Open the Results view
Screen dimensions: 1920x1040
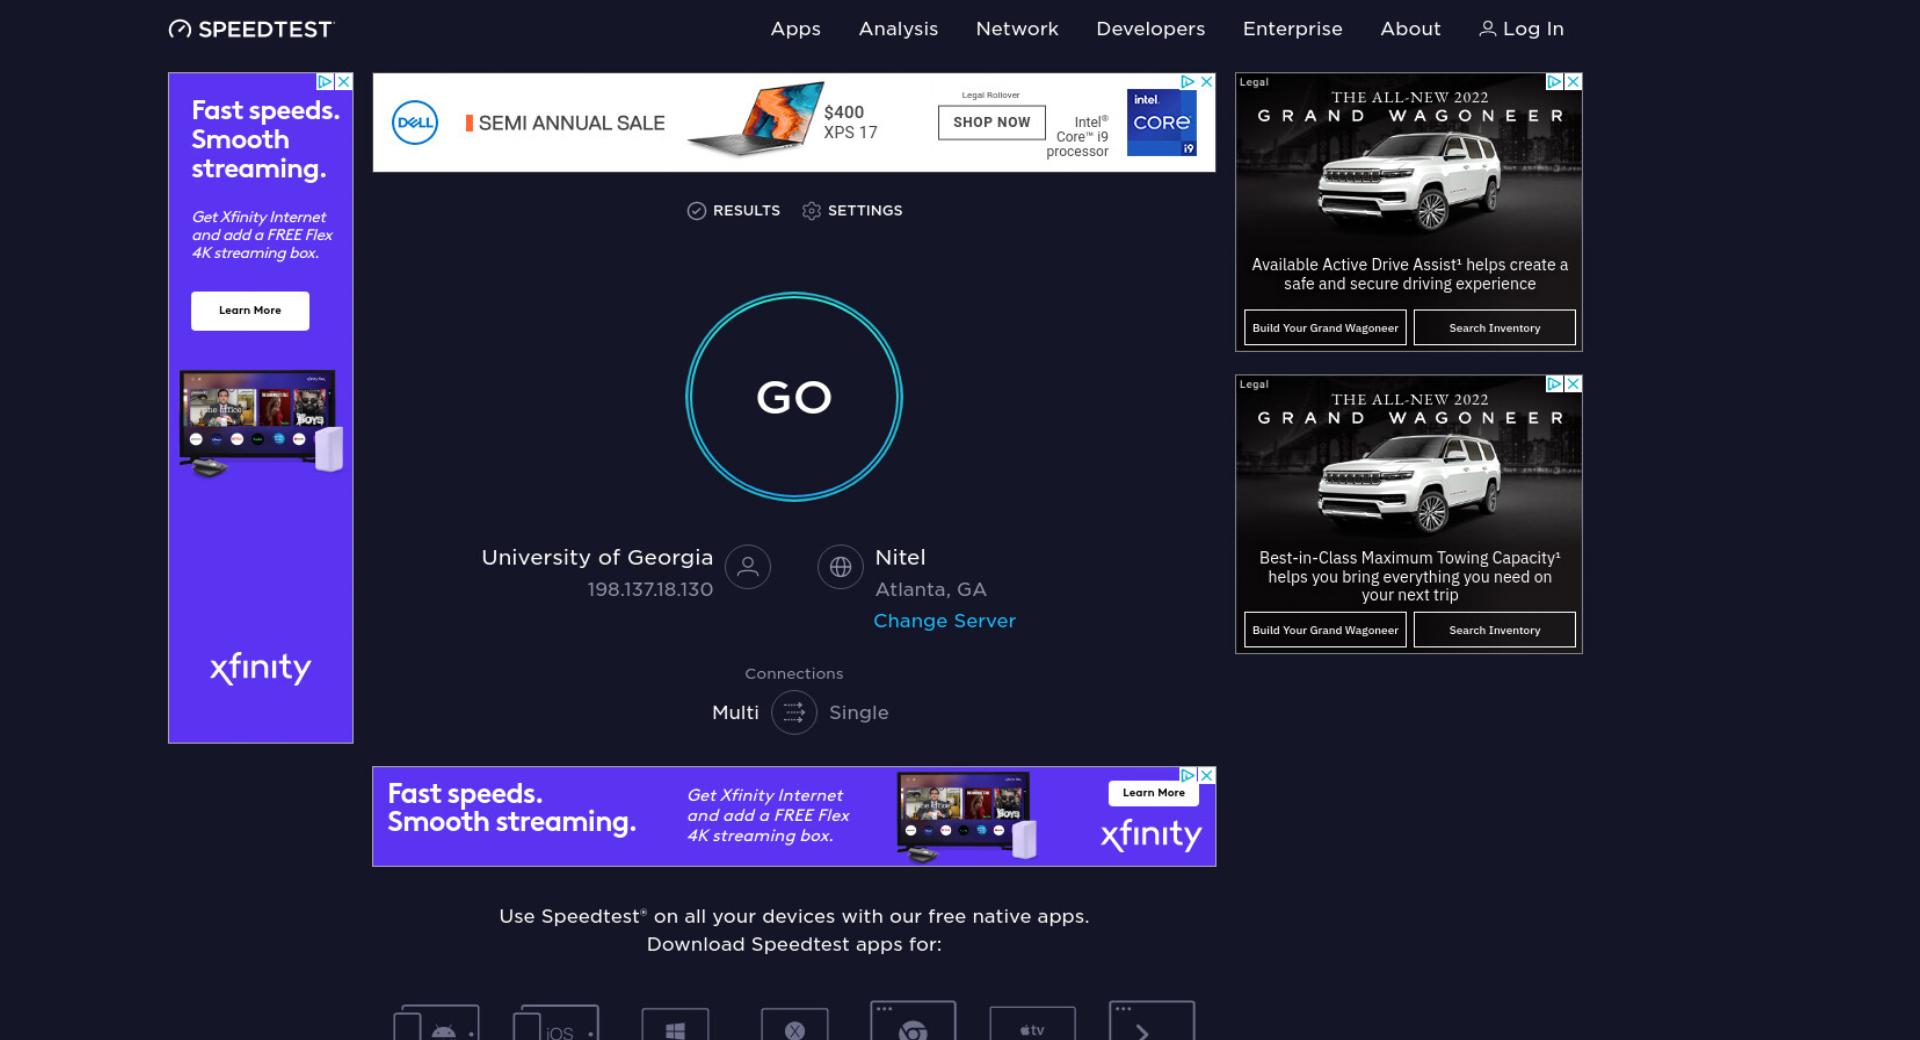point(733,210)
